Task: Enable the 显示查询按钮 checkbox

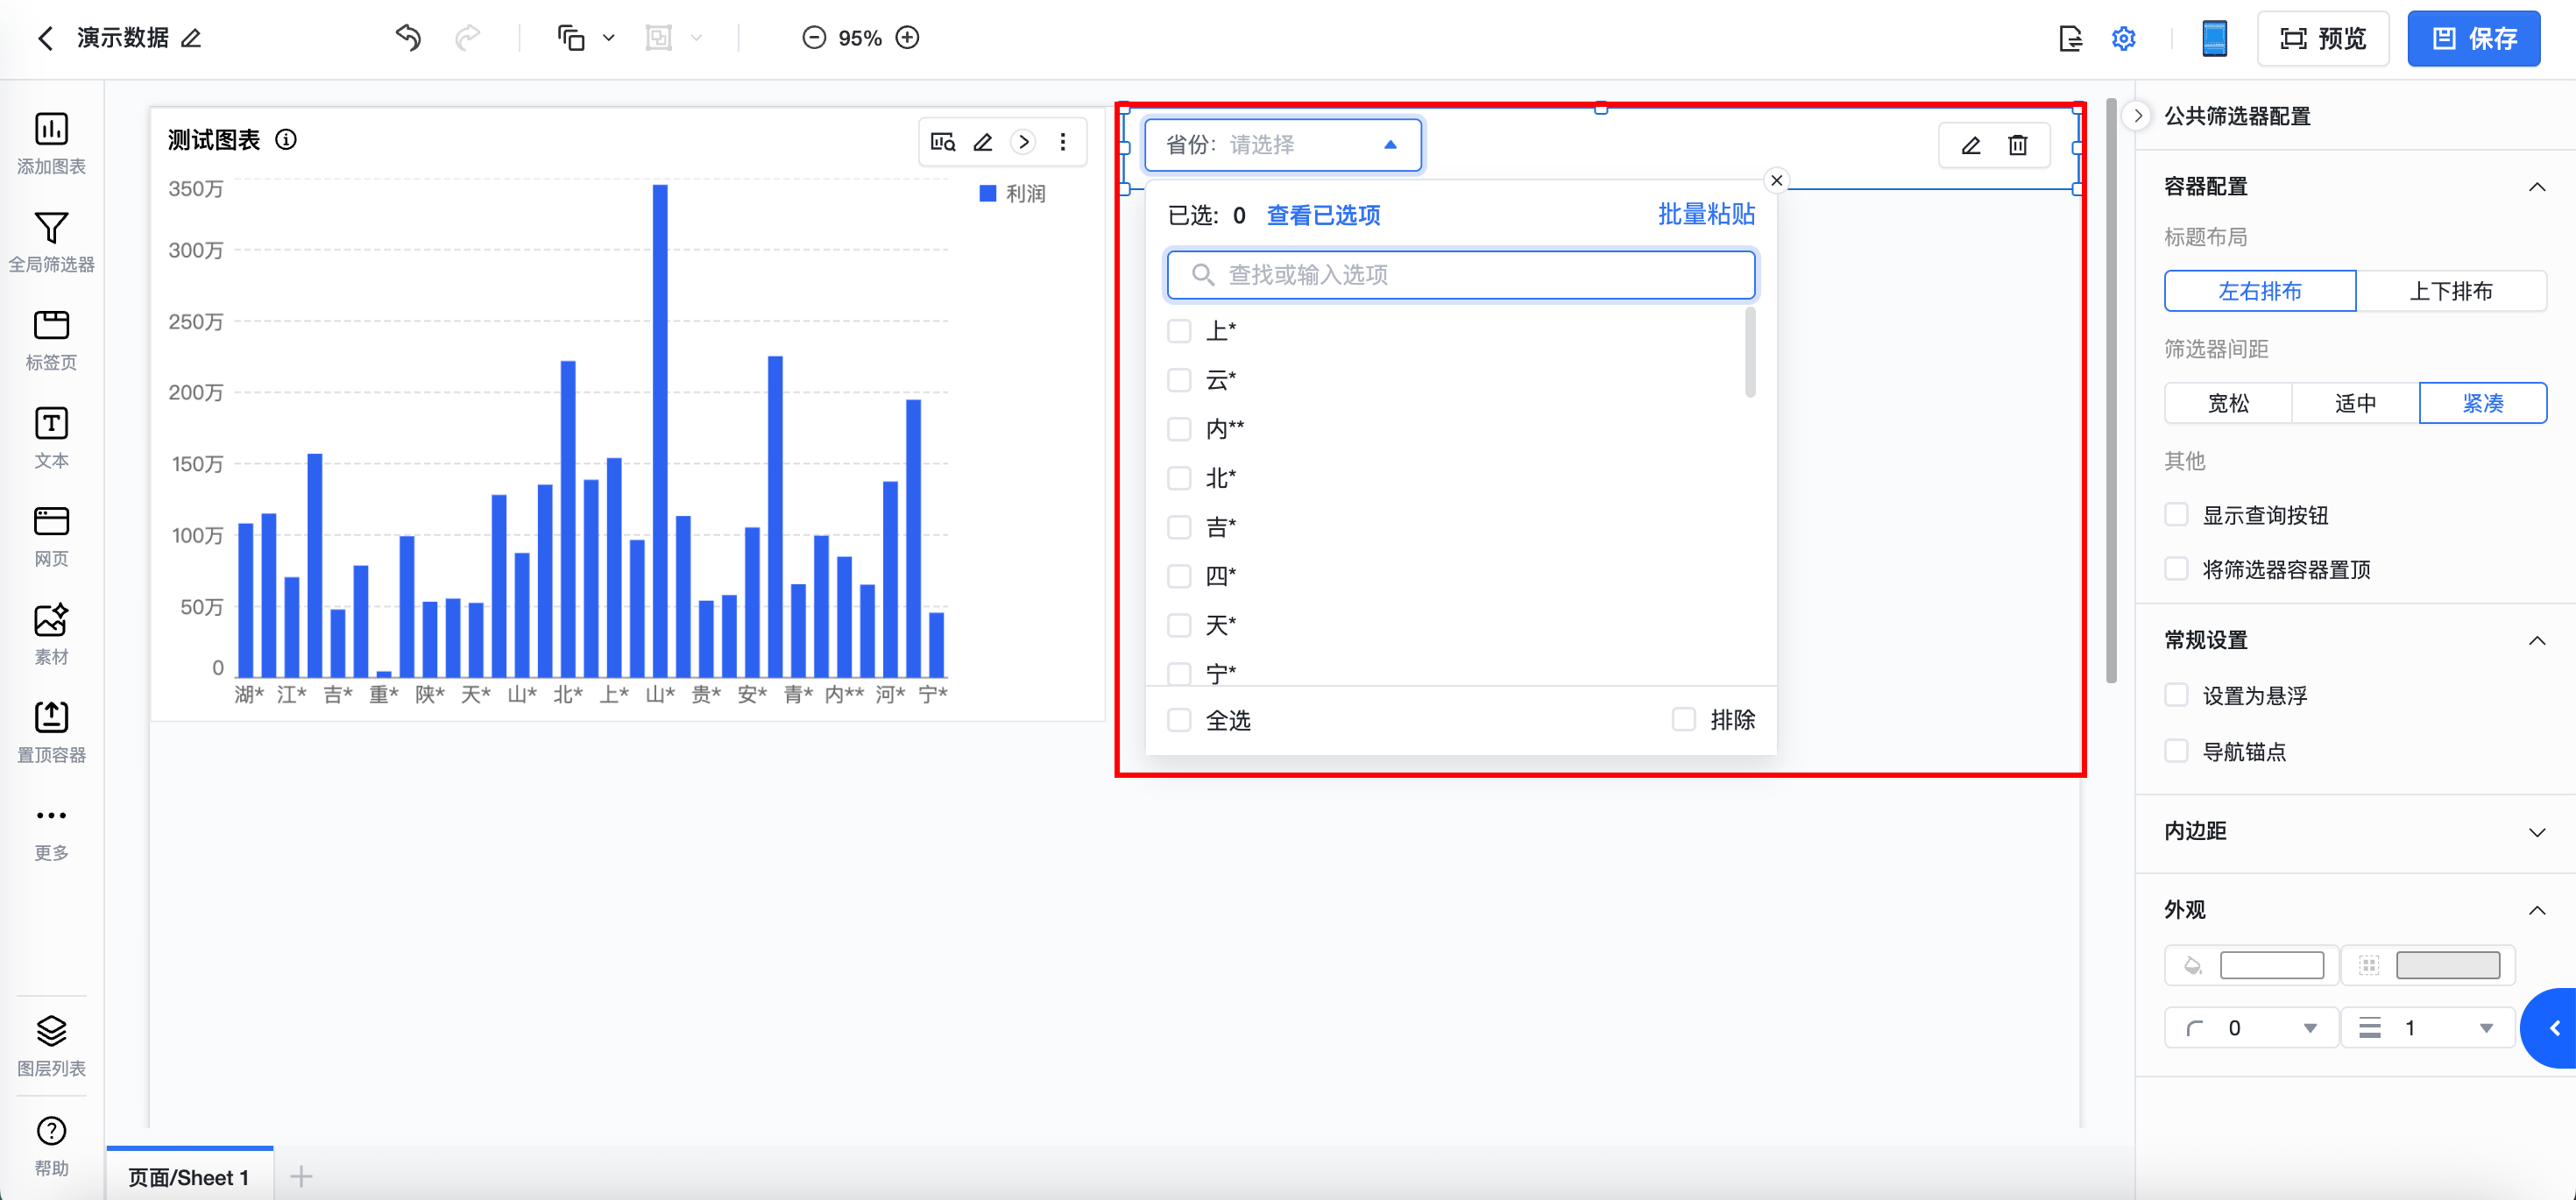Action: [x=2176, y=515]
